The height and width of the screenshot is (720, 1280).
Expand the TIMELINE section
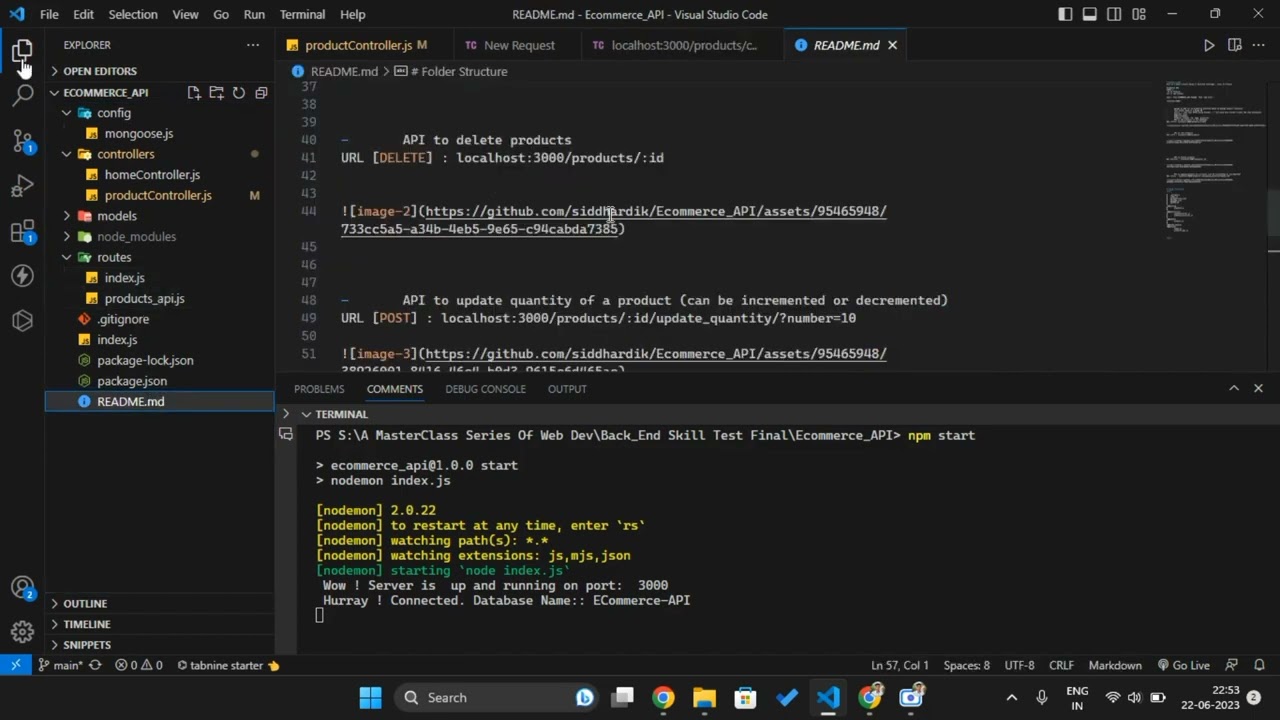(x=86, y=624)
